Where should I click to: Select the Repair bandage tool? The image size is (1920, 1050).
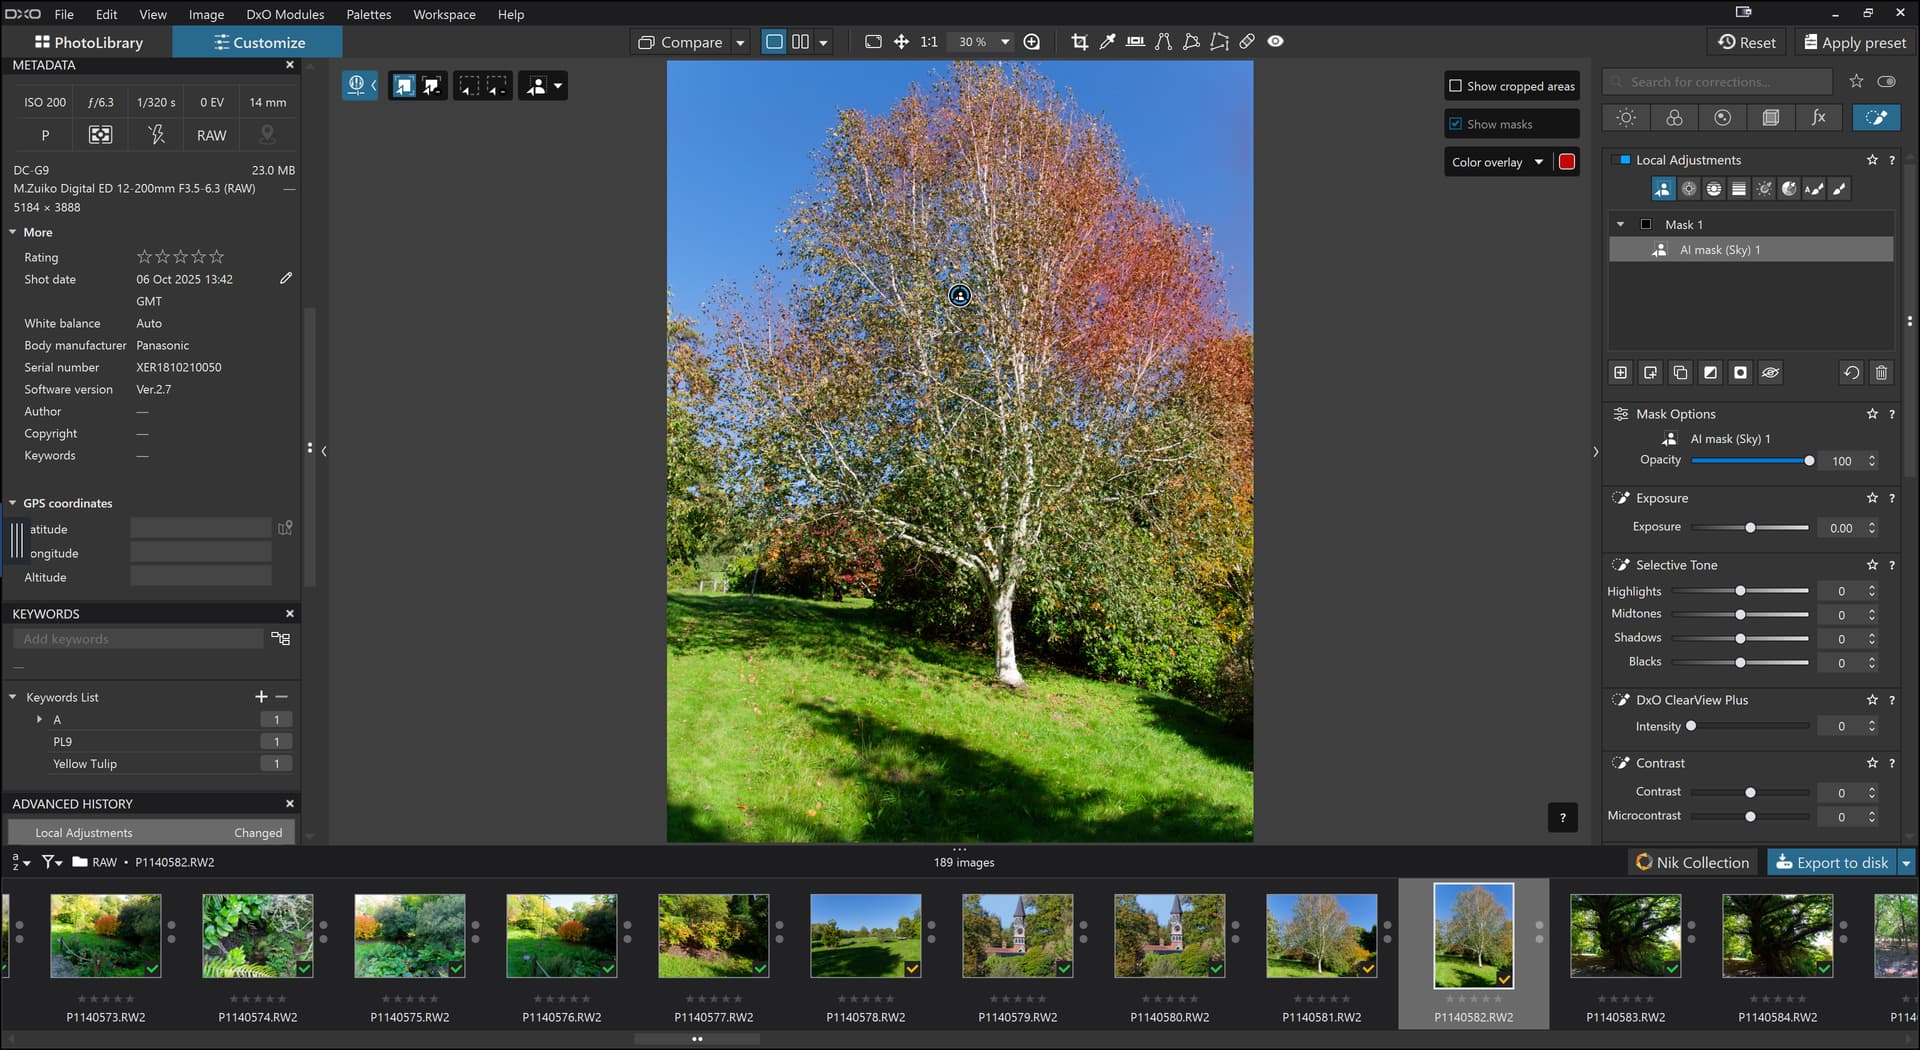(x=1247, y=42)
